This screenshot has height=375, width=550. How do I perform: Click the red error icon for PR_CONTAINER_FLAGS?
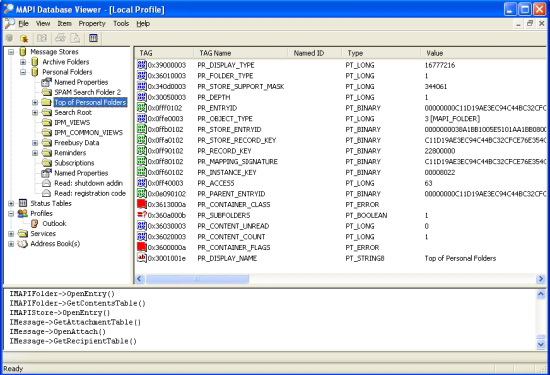(x=141, y=247)
